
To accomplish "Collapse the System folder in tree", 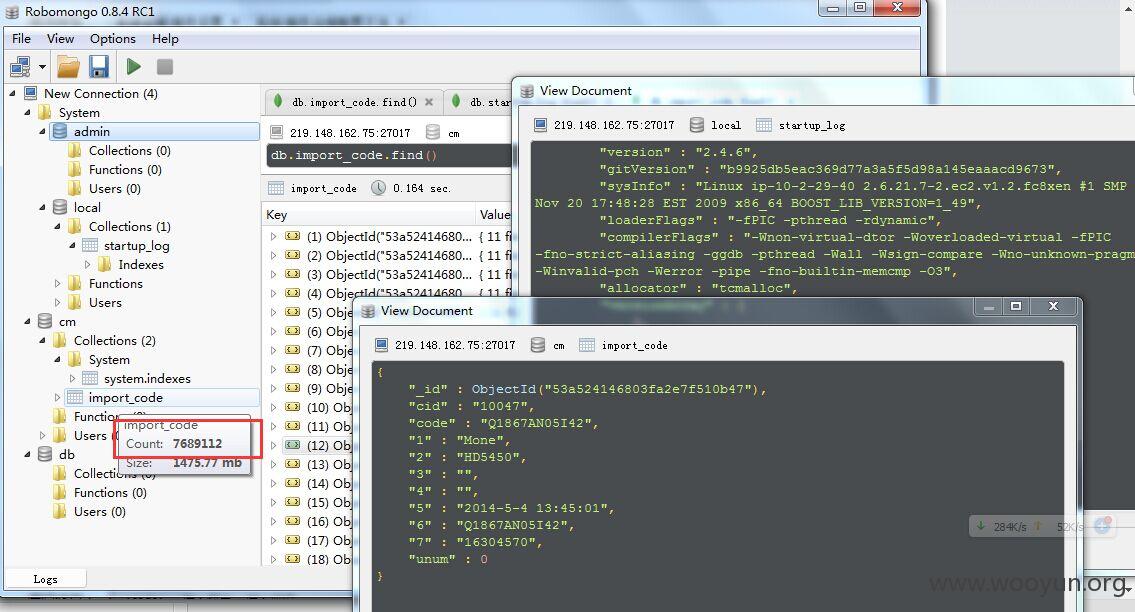I will click(28, 112).
